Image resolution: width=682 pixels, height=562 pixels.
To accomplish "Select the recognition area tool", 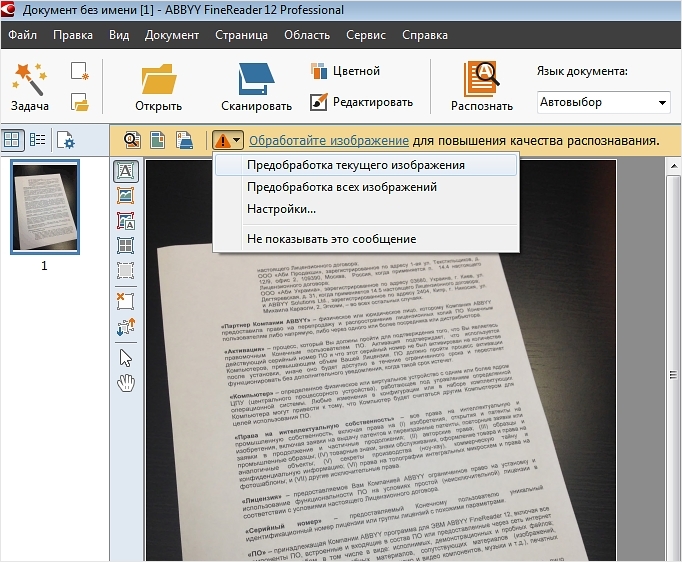I will click(126, 270).
